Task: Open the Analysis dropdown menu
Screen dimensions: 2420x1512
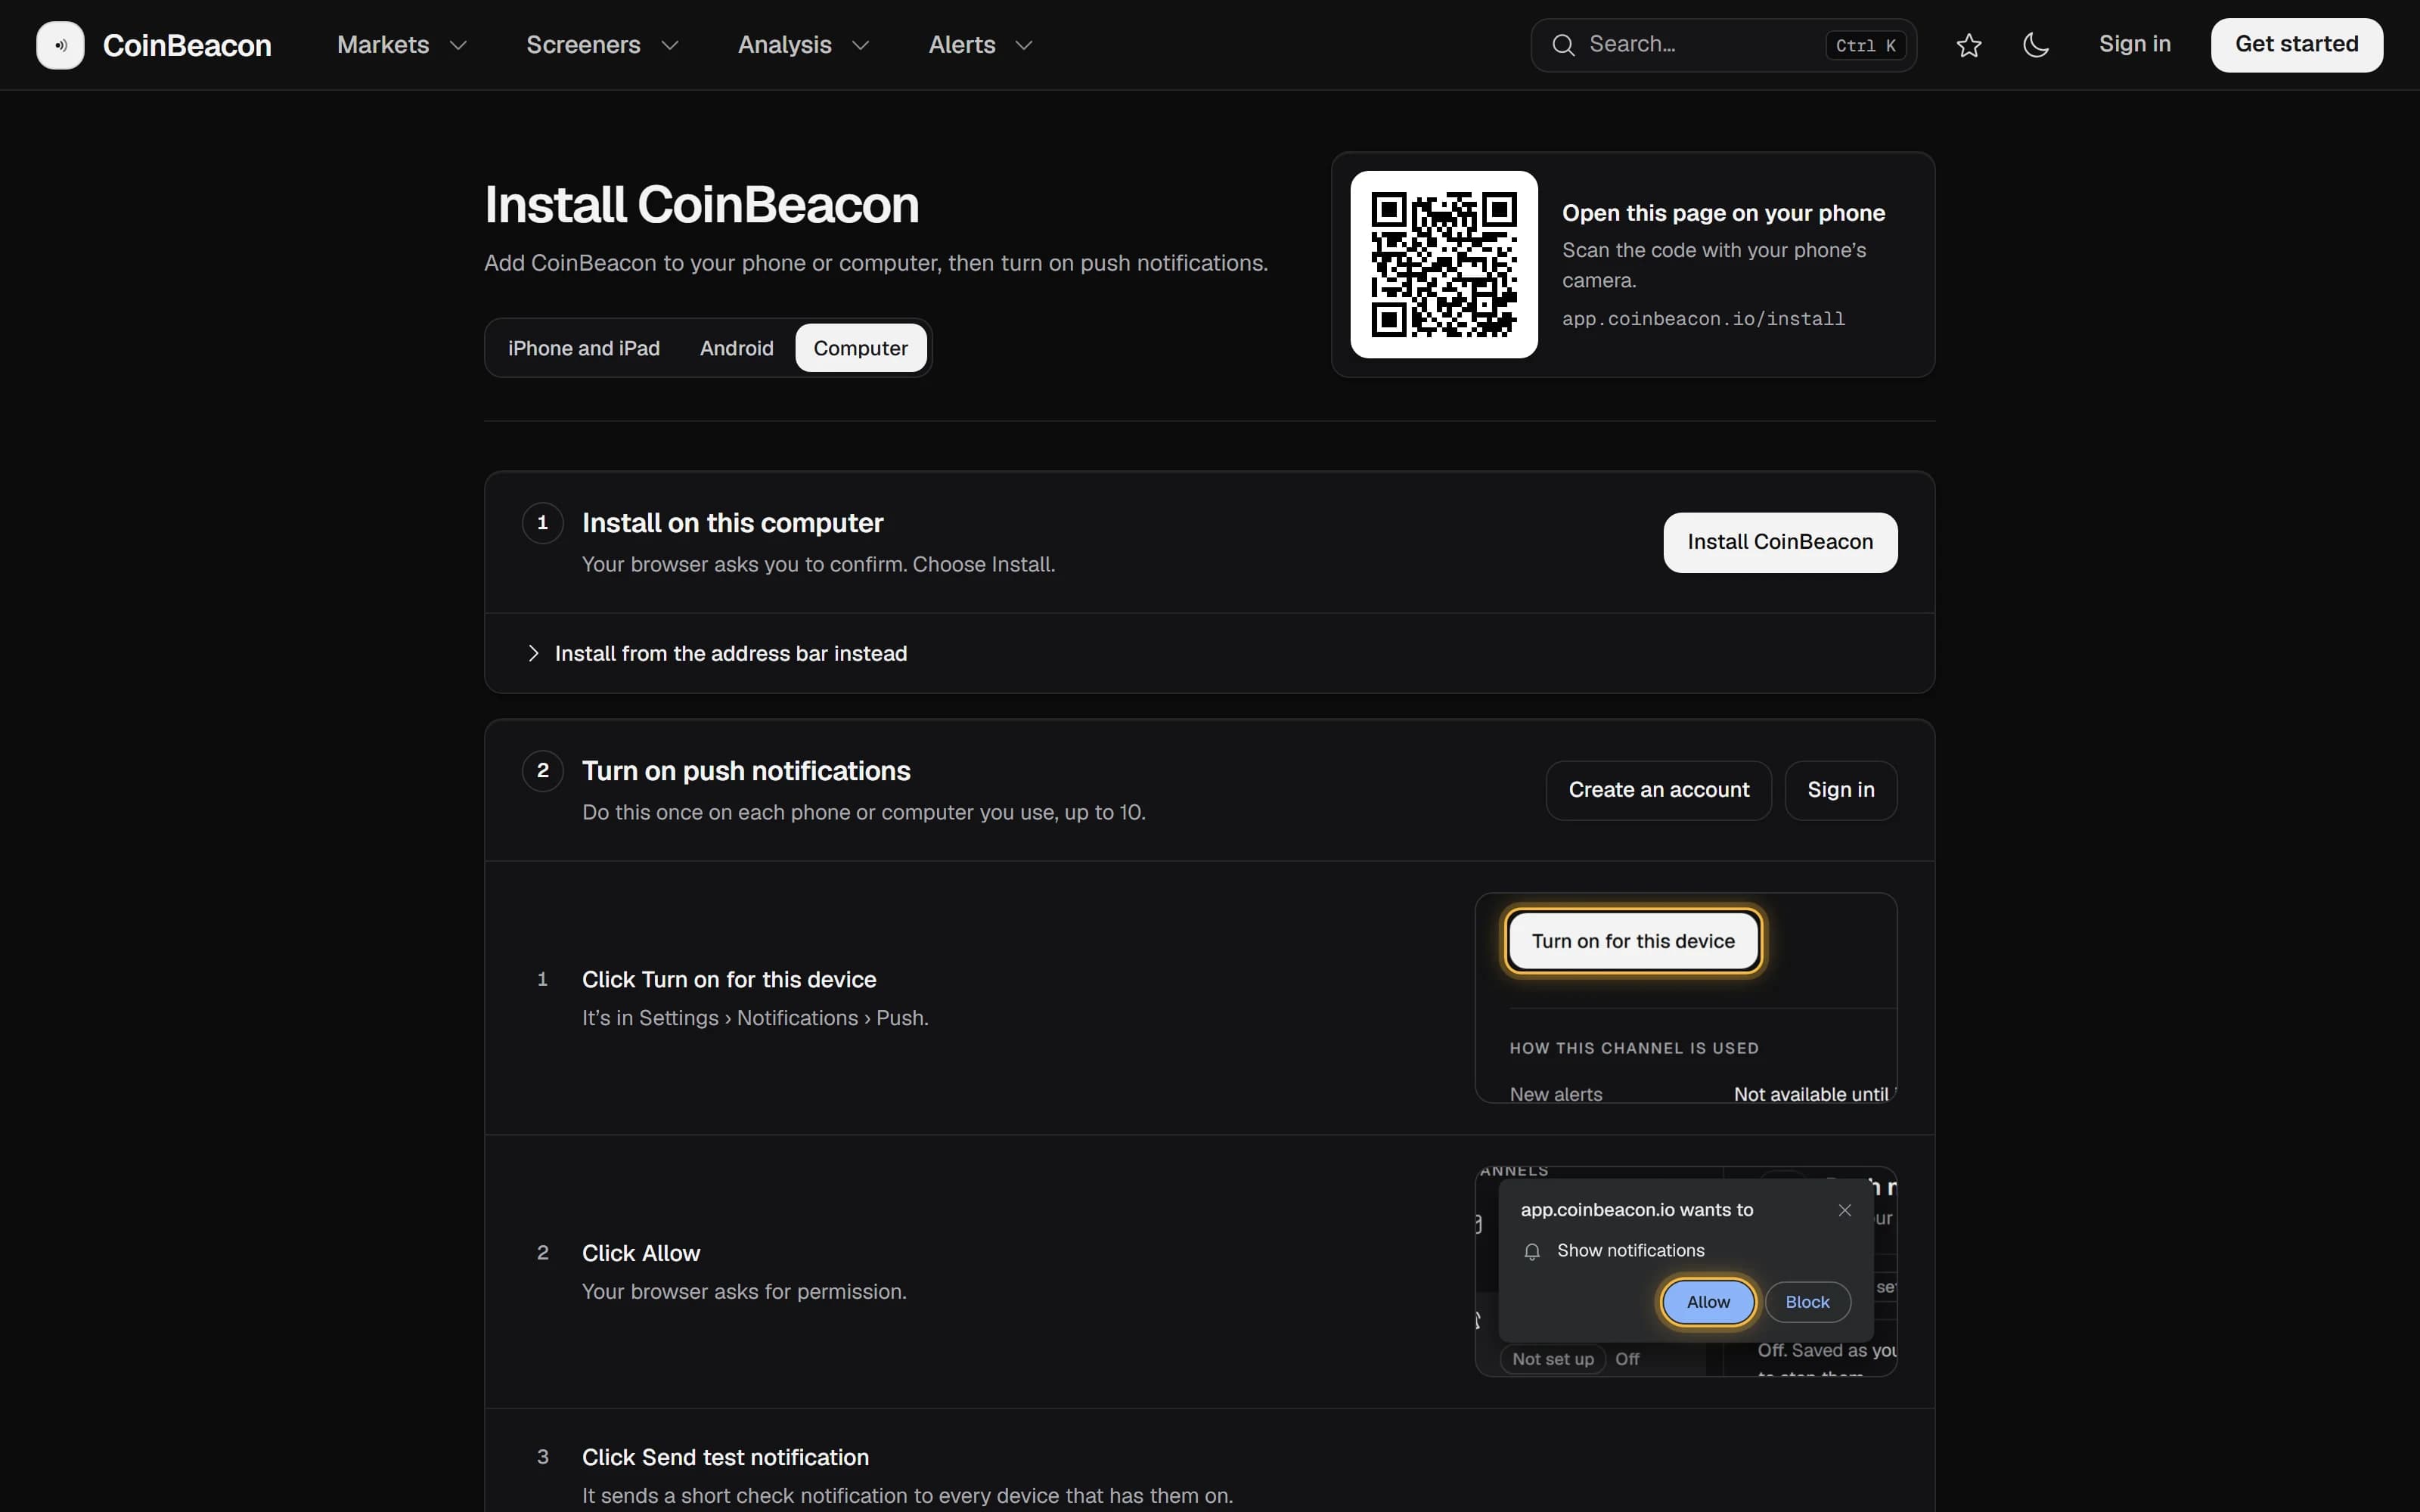Action: pyautogui.click(x=804, y=45)
